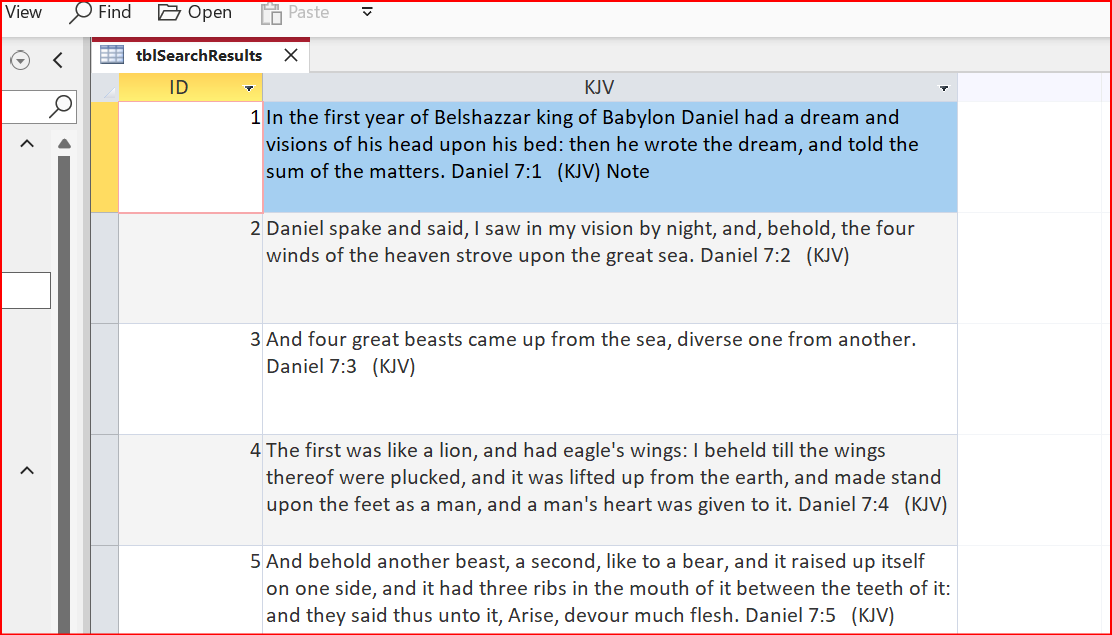The height and width of the screenshot is (635, 1112).
Task: Click the table icon on tblSearchResults tab
Action: point(112,55)
